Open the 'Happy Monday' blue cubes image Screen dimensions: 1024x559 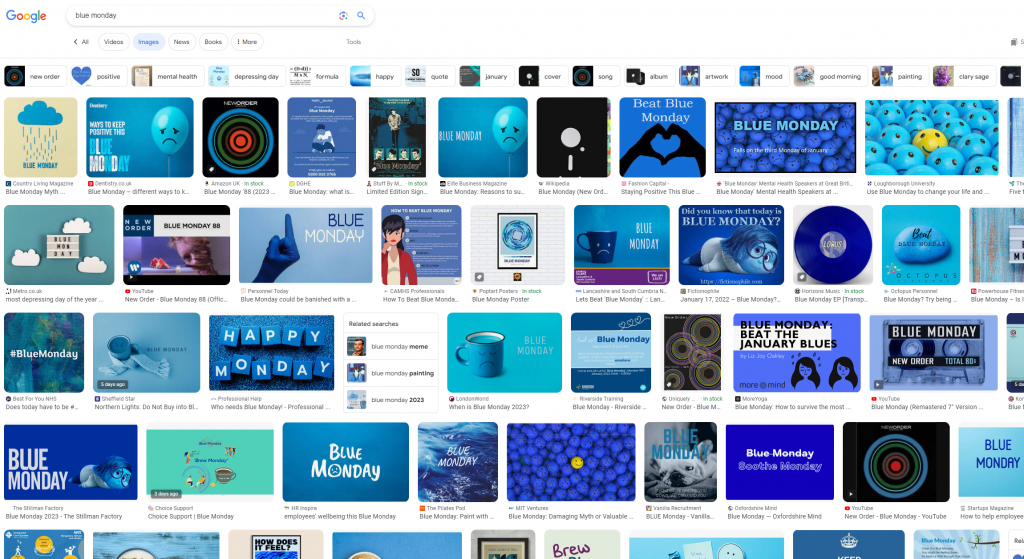271,352
